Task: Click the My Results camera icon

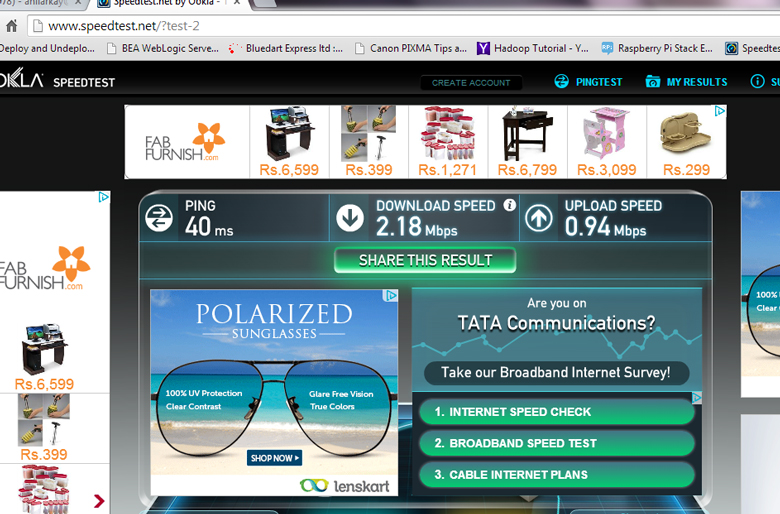Action: (653, 82)
